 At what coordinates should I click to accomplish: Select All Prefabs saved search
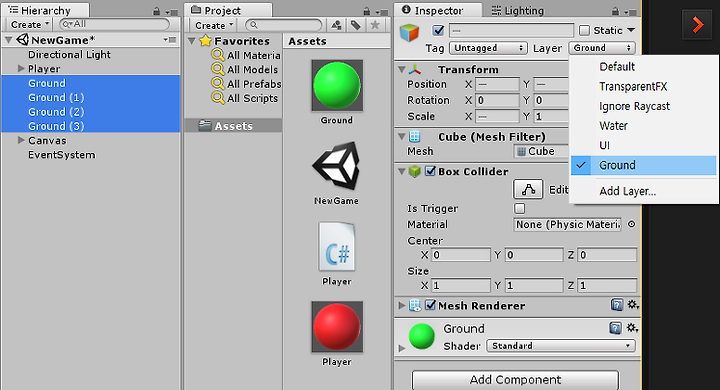pyautogui.click(x=247, y=84)
